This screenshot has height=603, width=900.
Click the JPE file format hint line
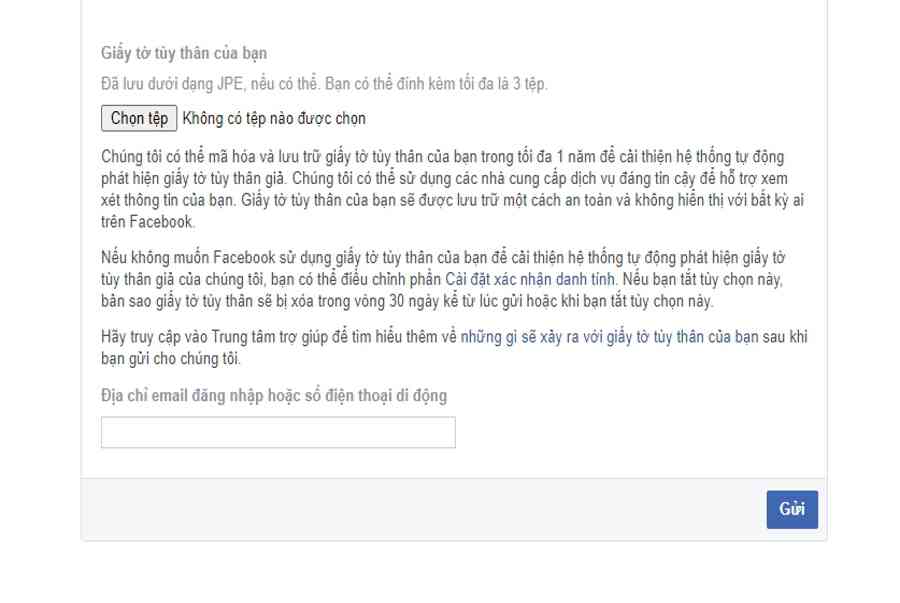point(324,84)
